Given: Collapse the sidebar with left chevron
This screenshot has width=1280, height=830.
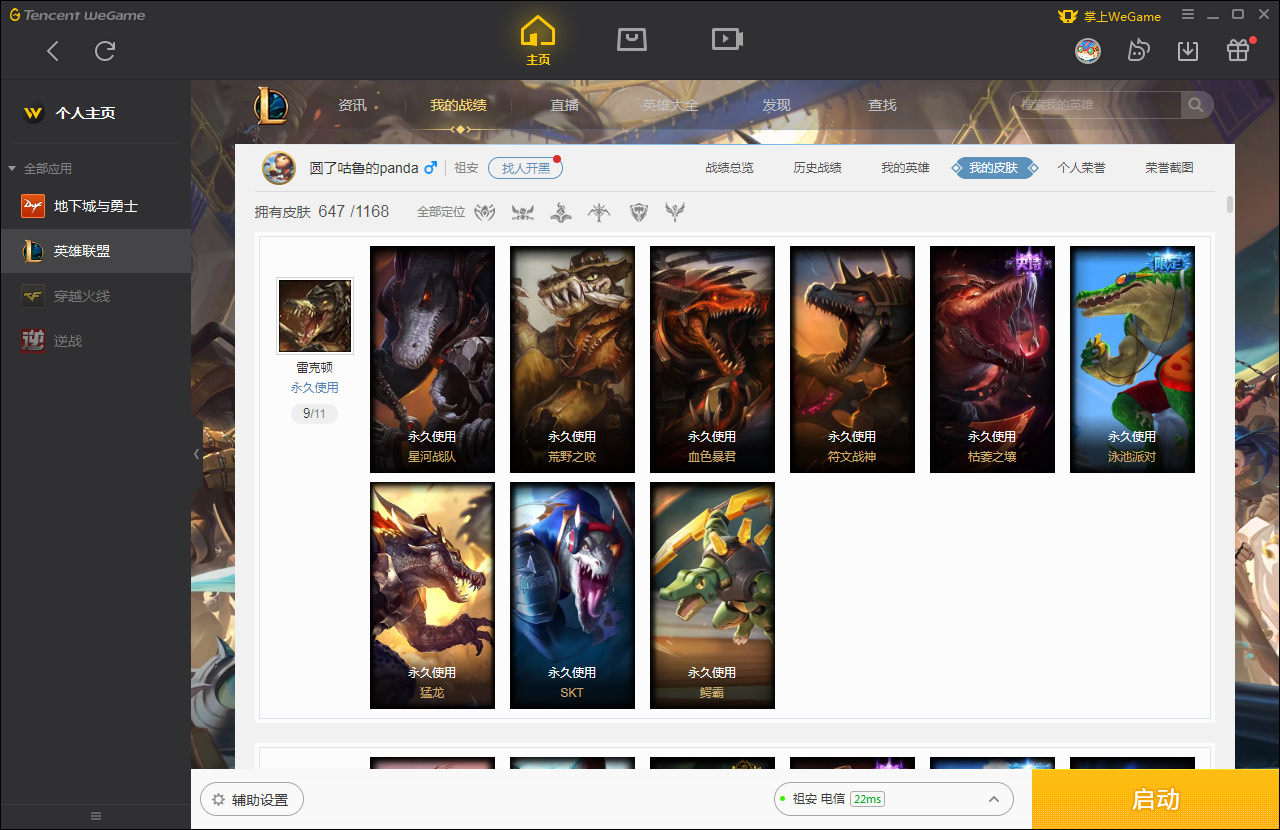Looking at the screenshot, I should click(196, 454).
